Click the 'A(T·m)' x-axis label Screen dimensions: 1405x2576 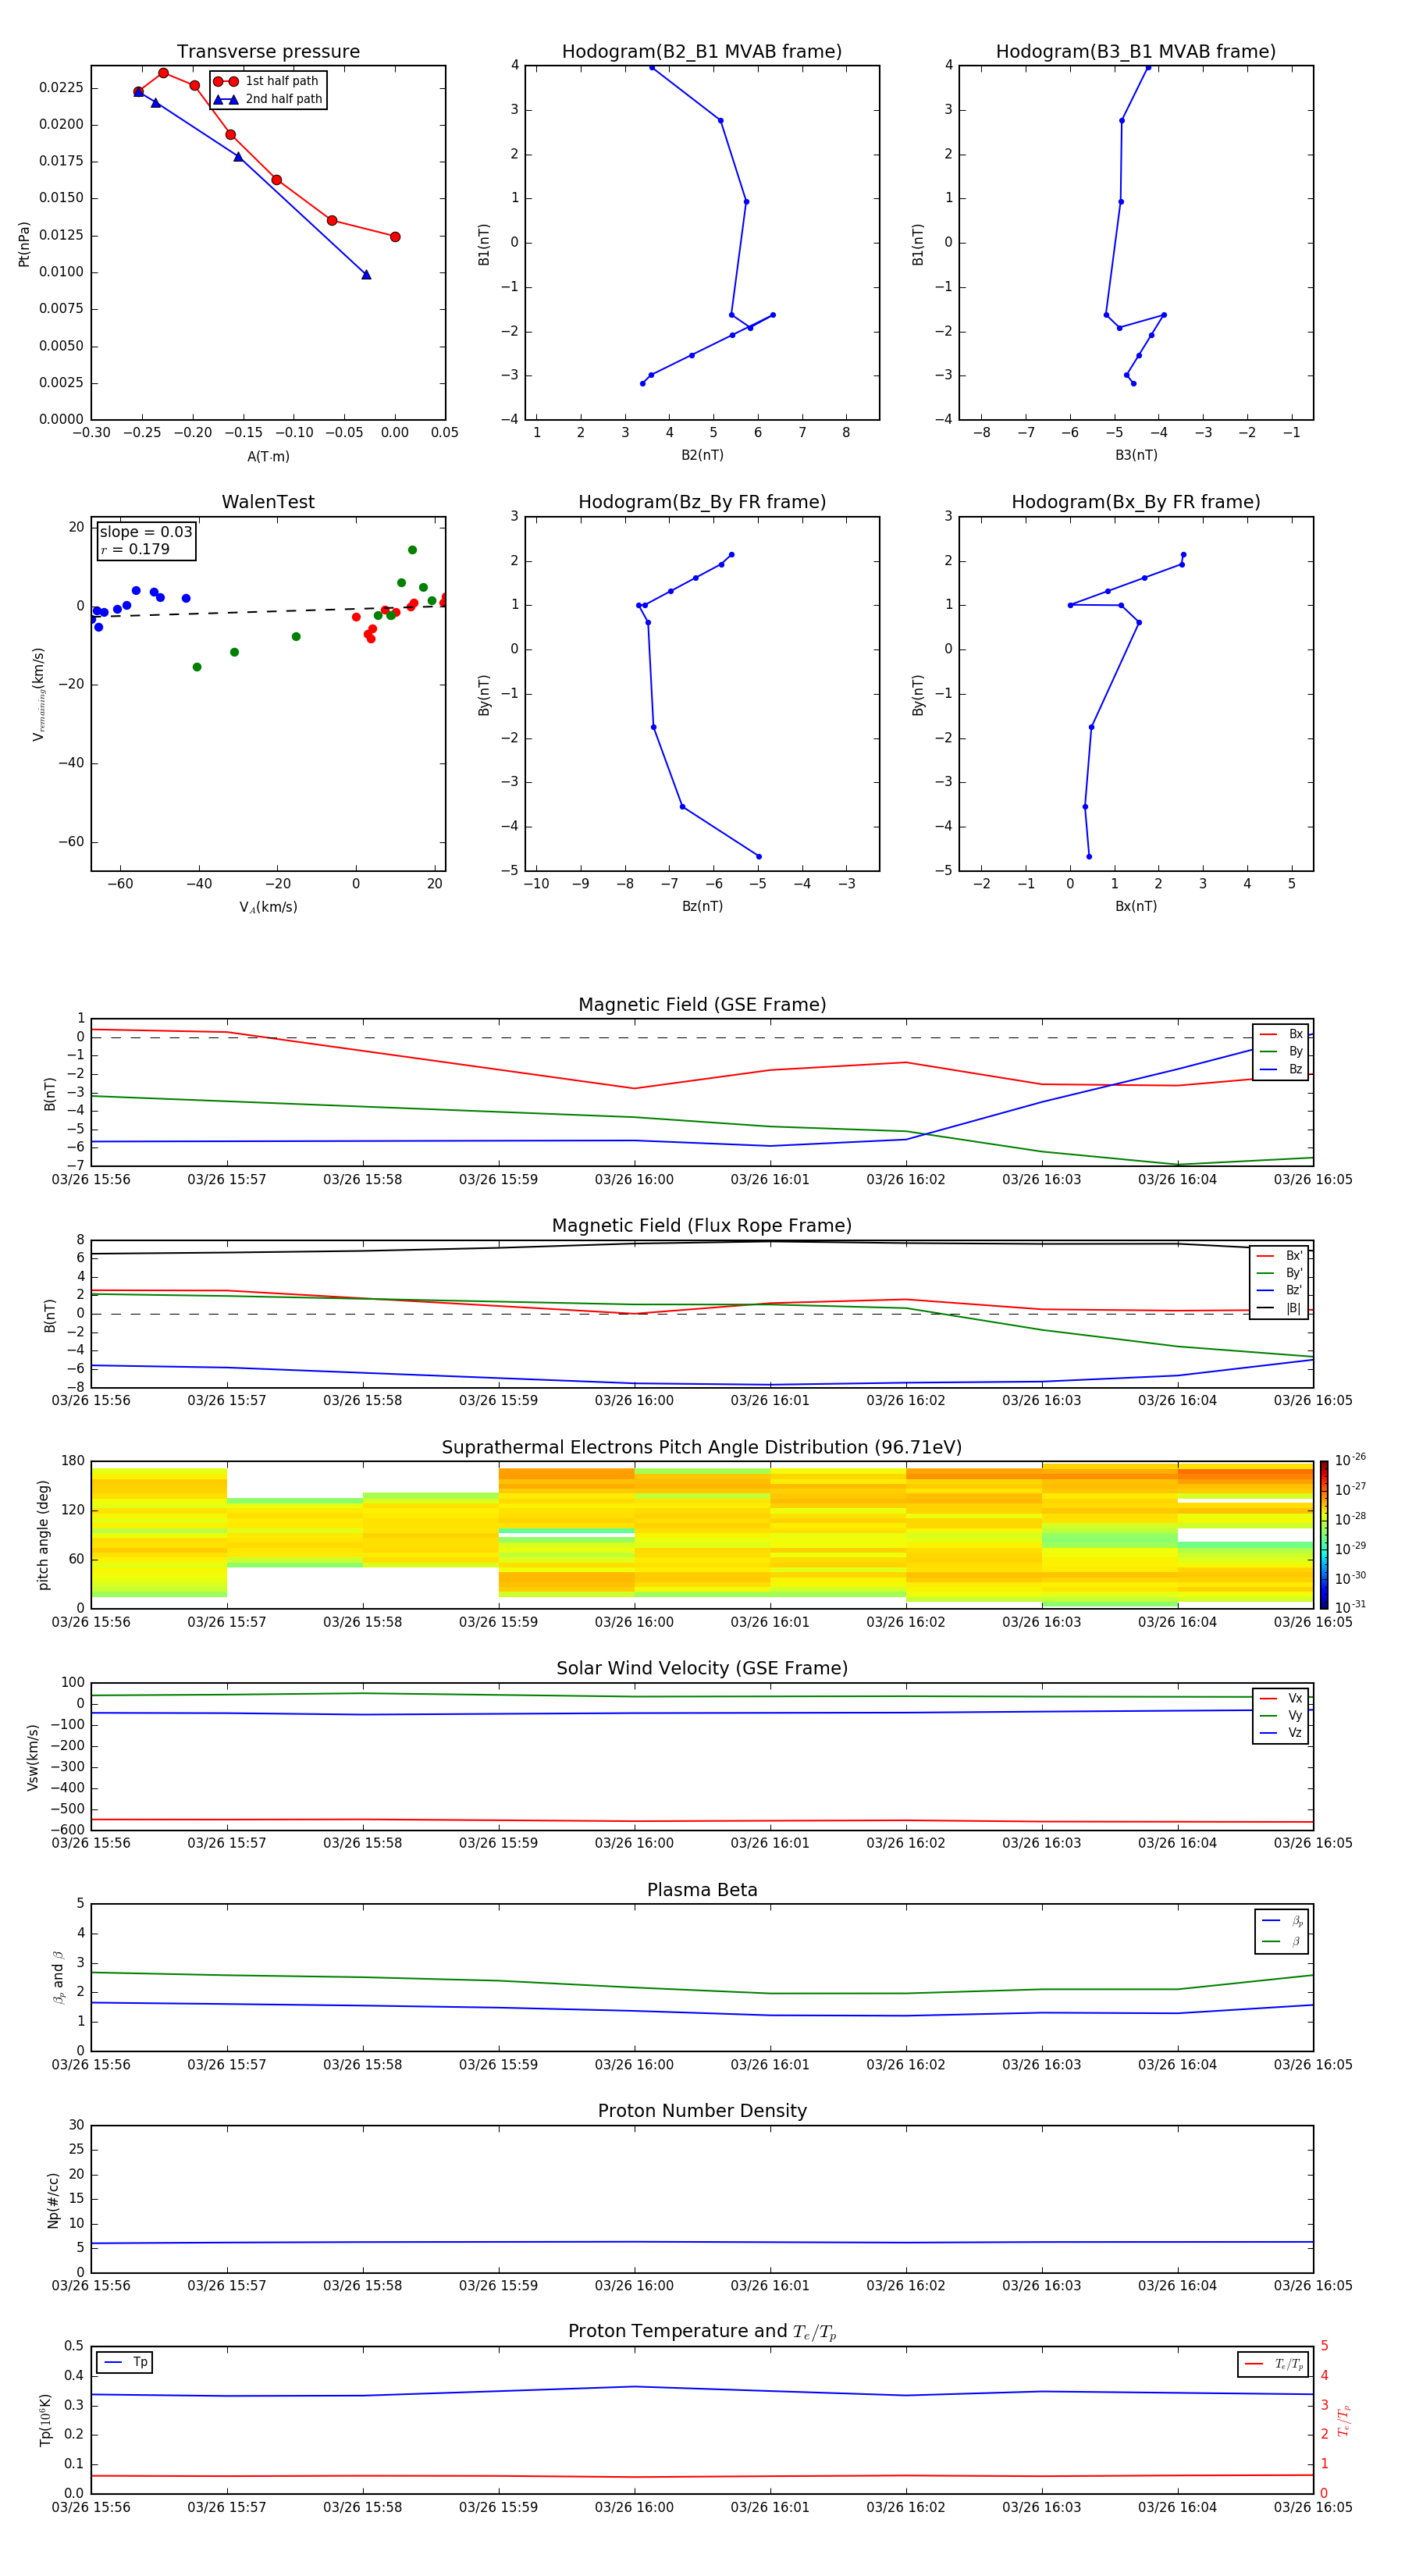268,457
